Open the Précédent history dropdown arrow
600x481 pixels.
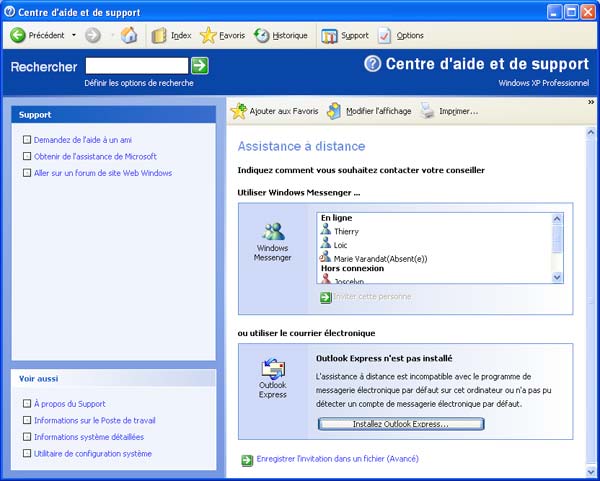(74, 35)
